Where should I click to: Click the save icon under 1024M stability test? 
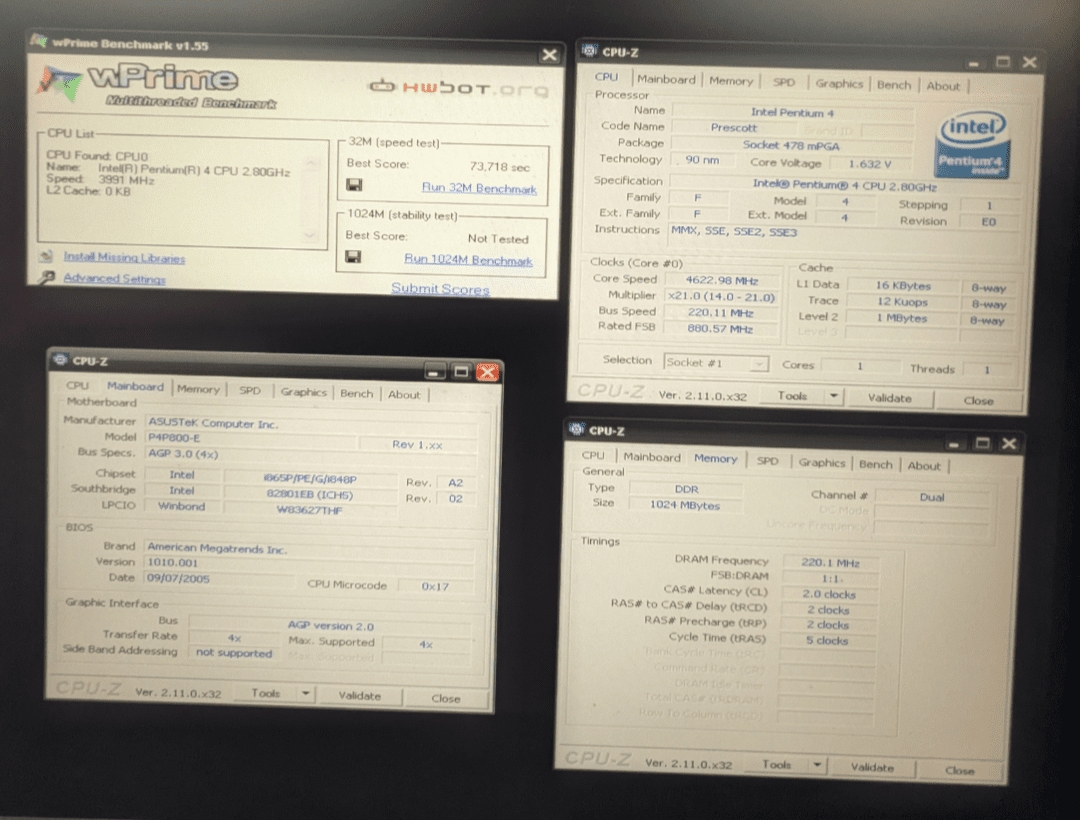[x=353, y=257]
